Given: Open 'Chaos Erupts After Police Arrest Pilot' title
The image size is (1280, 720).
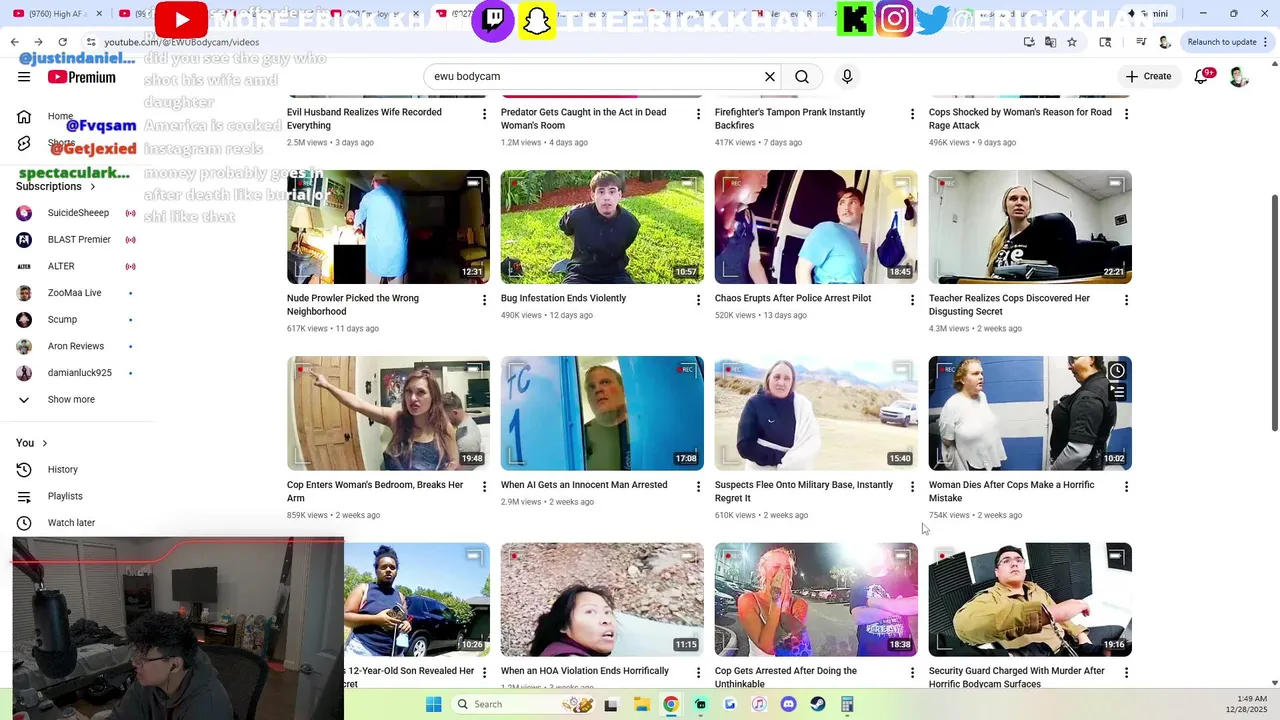Looking at the screenshot, I should click(x=793, y=298).
